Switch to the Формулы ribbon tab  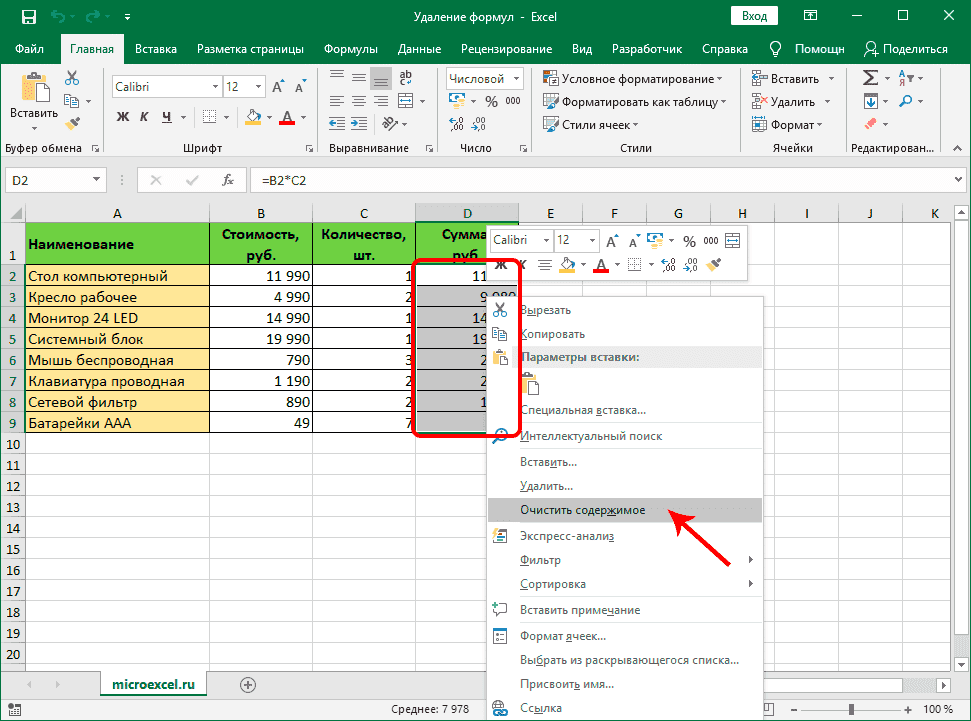tap(351, 49)
